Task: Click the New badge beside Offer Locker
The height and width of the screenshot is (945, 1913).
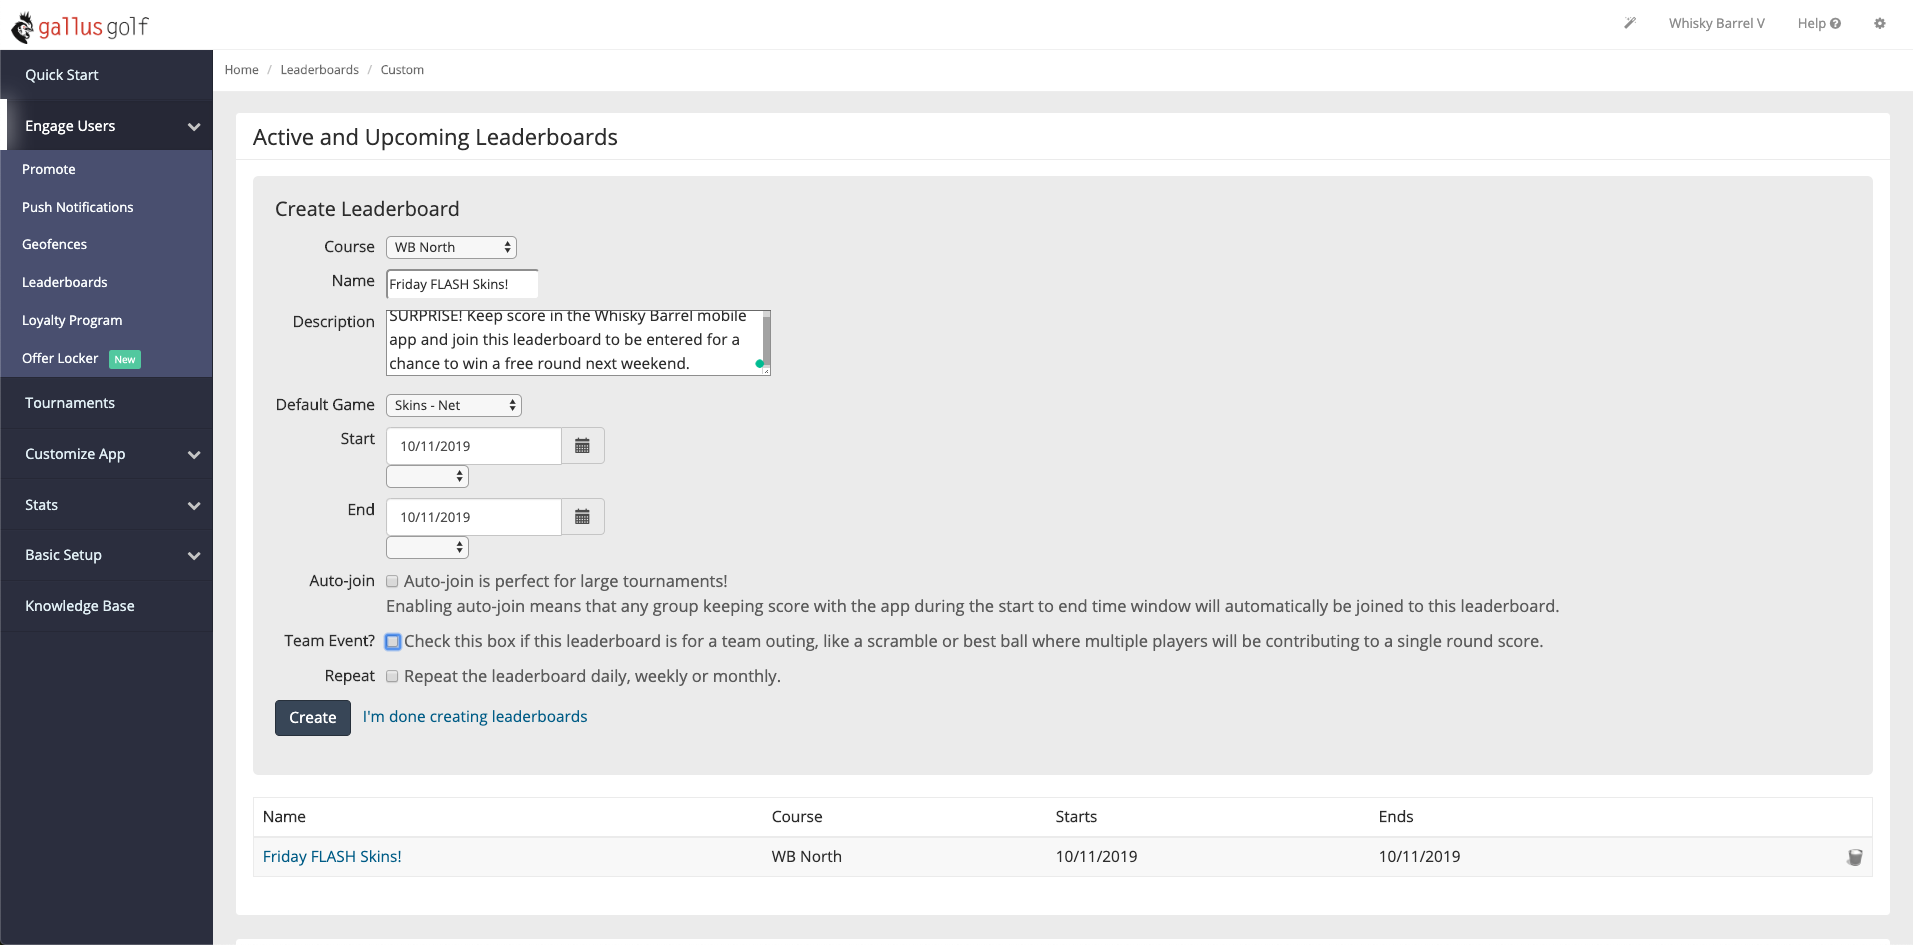Action: (125, 359)
